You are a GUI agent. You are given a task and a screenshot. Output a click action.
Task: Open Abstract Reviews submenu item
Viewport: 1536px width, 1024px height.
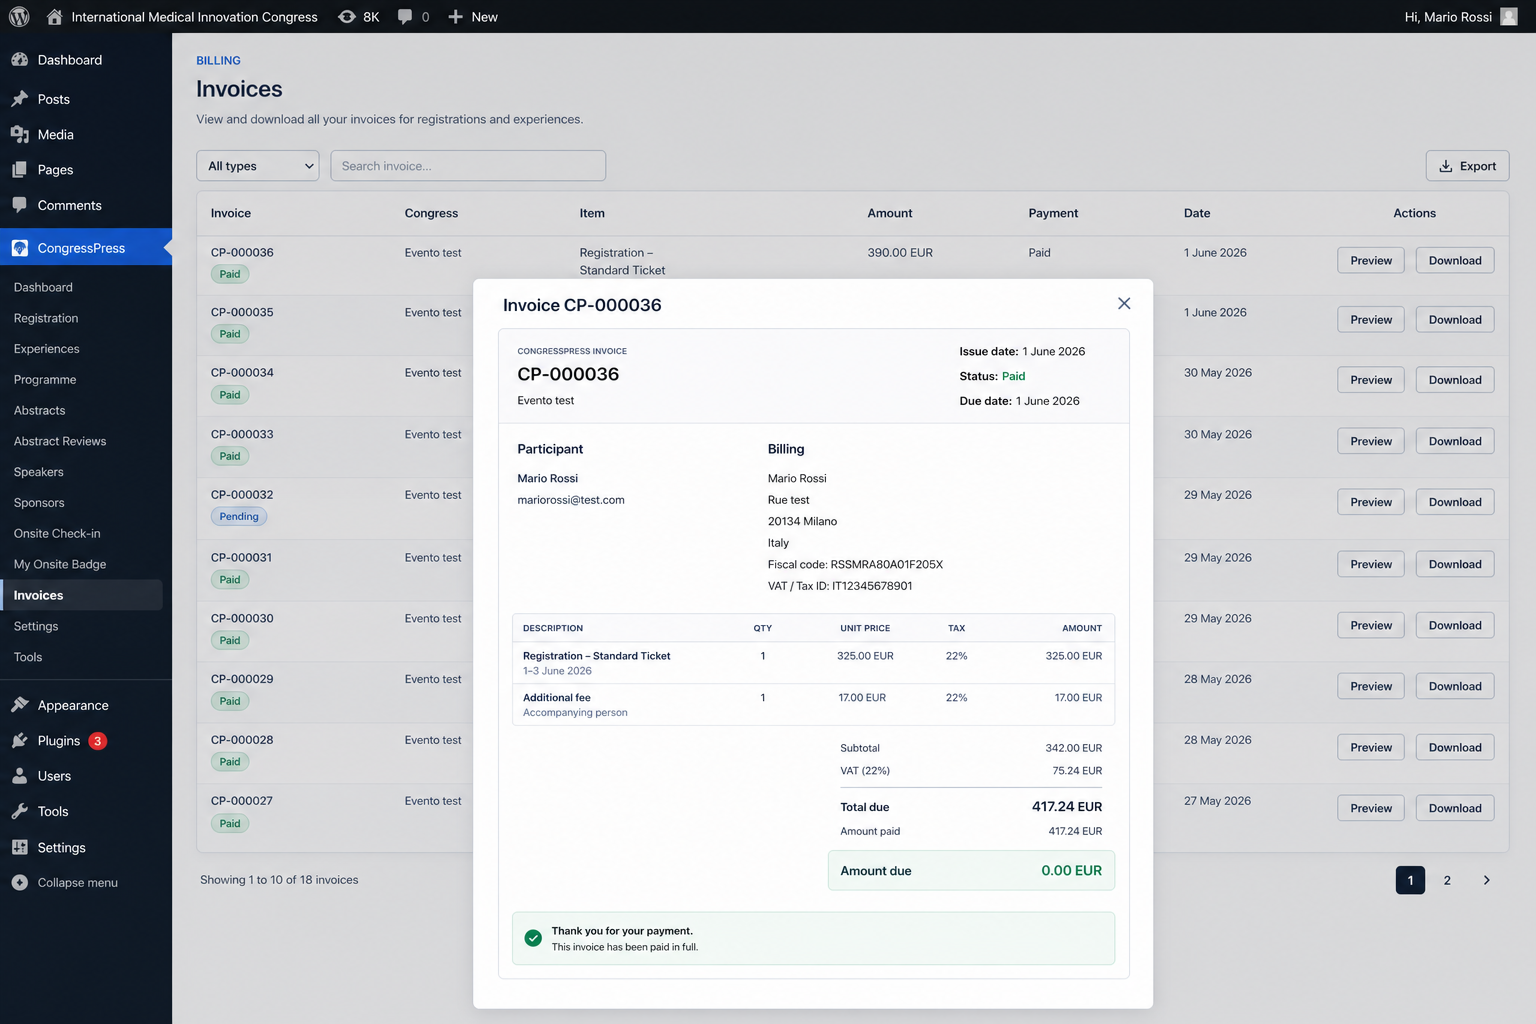[60, 441]
